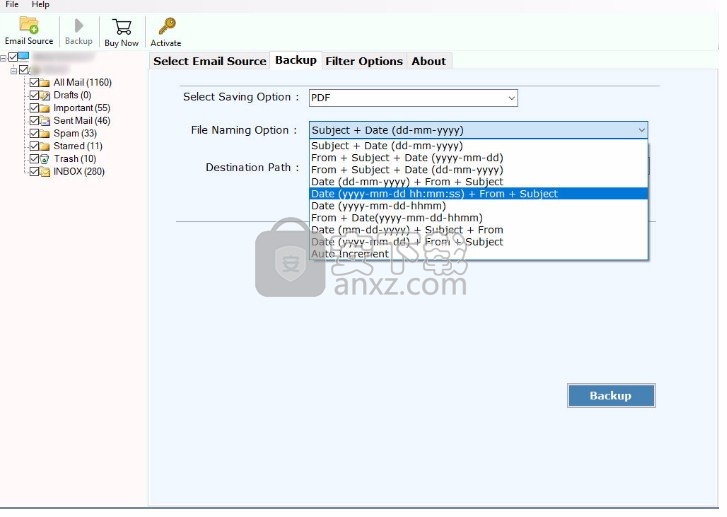Click the Starred folder icon

[x=45, y=147]
